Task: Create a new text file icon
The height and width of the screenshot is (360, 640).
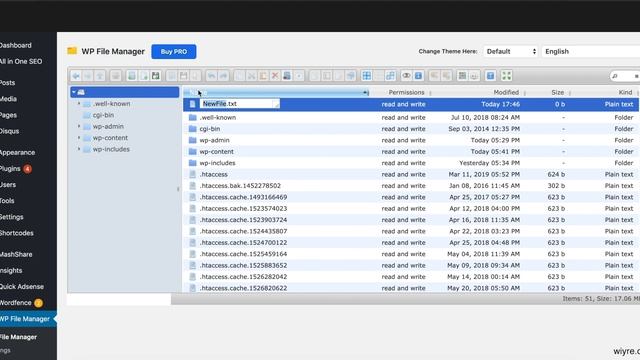Action: coord(144,76)
